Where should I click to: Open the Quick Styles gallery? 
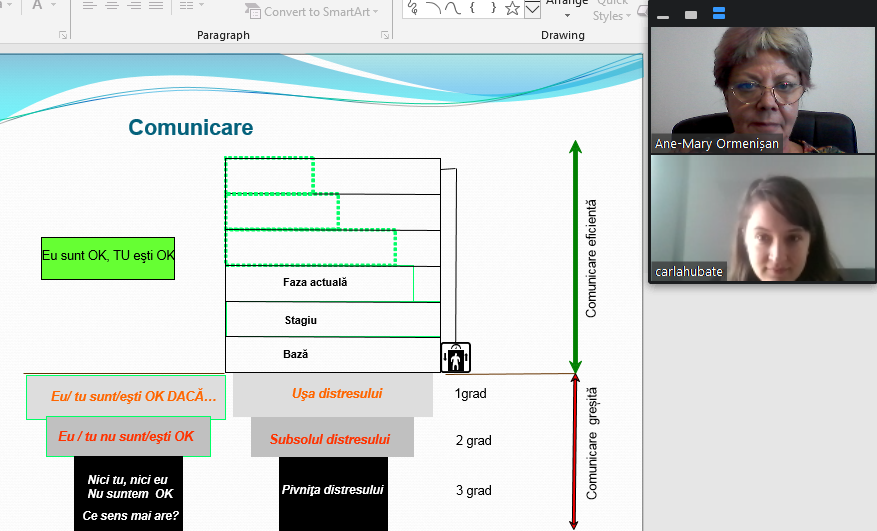[x=610, y=12]
